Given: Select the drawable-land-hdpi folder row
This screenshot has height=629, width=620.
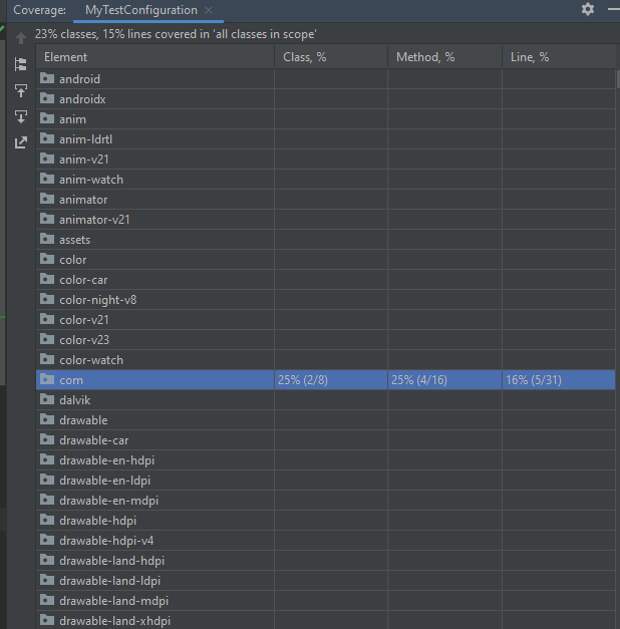Looking at the screenshot, I should [x=326, y=560].
